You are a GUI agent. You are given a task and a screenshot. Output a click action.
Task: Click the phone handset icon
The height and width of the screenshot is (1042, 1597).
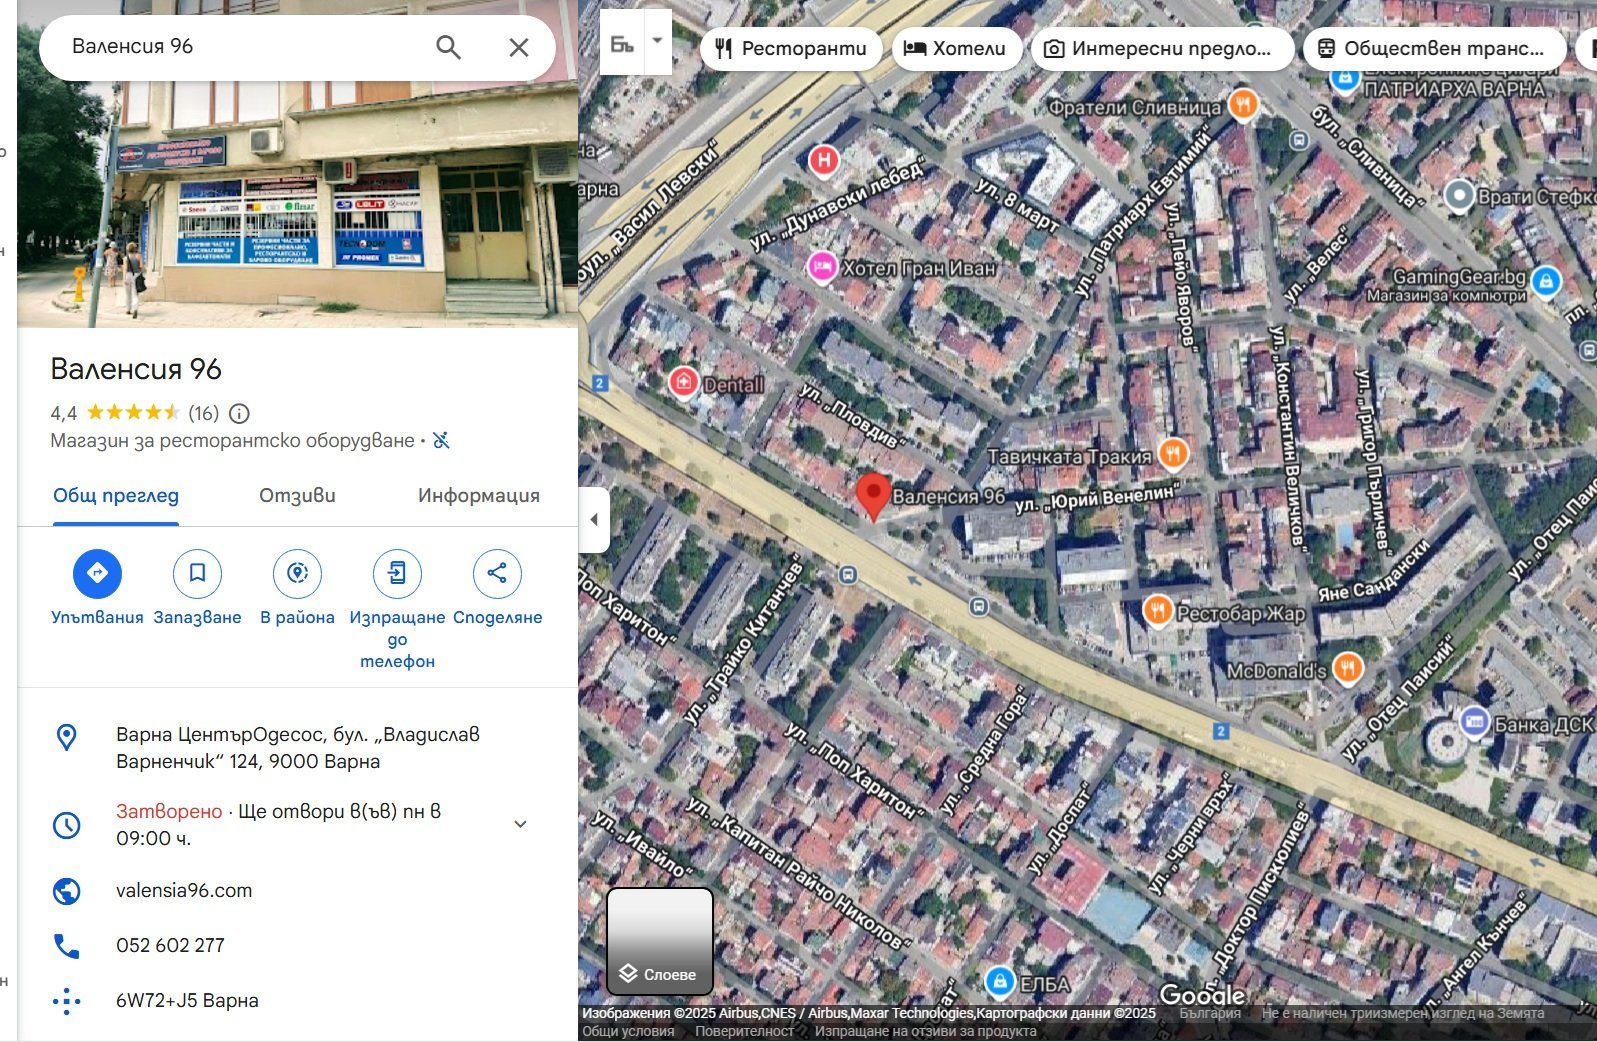(66, 946)
